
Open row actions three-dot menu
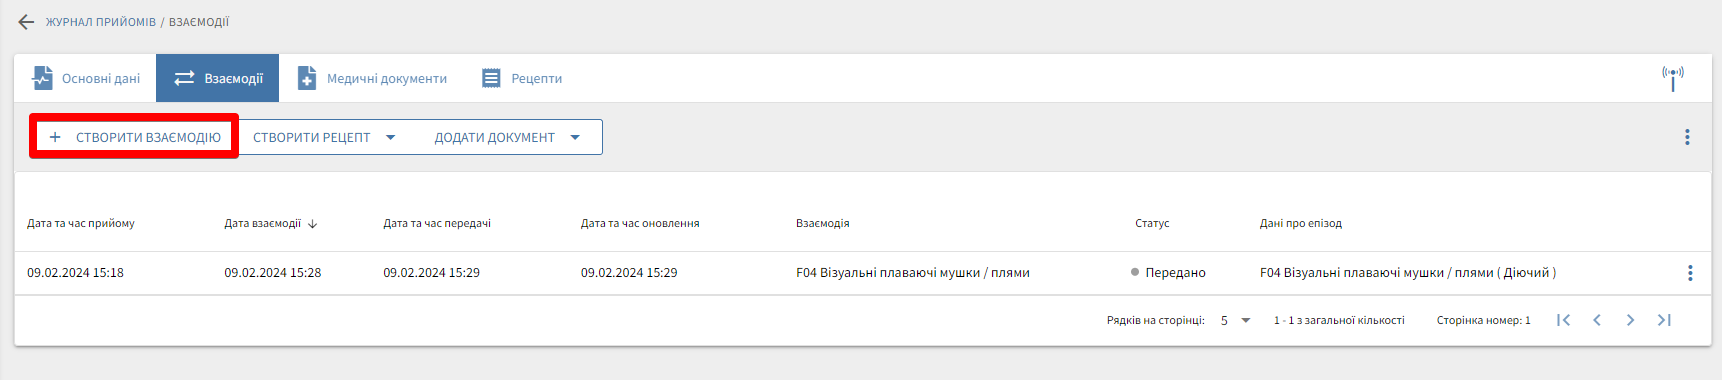point(1690,273)
